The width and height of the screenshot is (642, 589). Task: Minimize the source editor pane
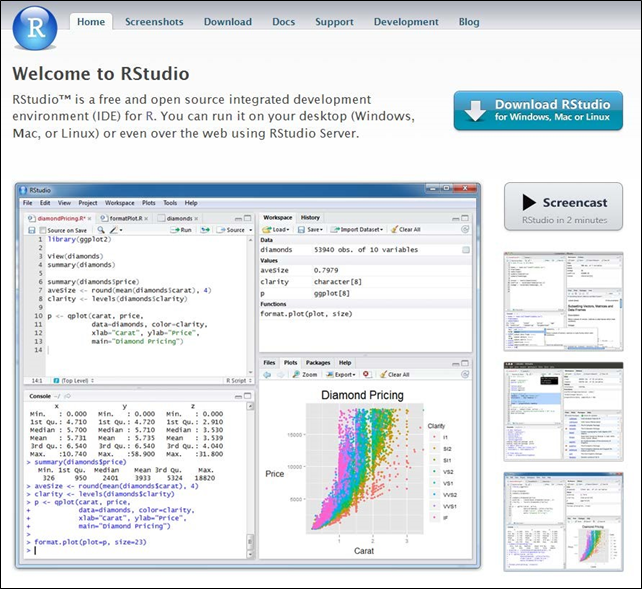pyautogui.click(x=238, y=219)
